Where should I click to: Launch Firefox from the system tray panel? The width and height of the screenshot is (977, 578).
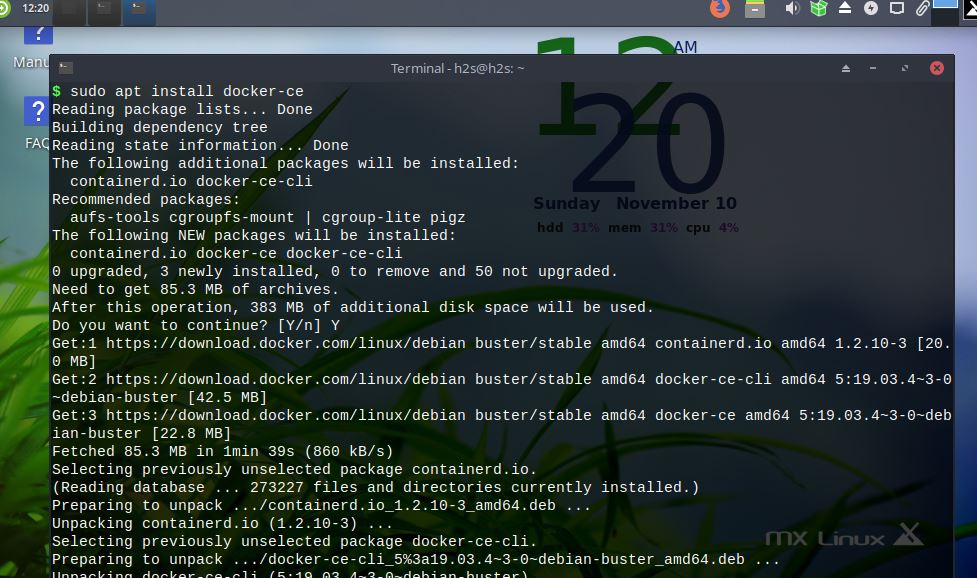pyautogui.click(x=720, y=10)
